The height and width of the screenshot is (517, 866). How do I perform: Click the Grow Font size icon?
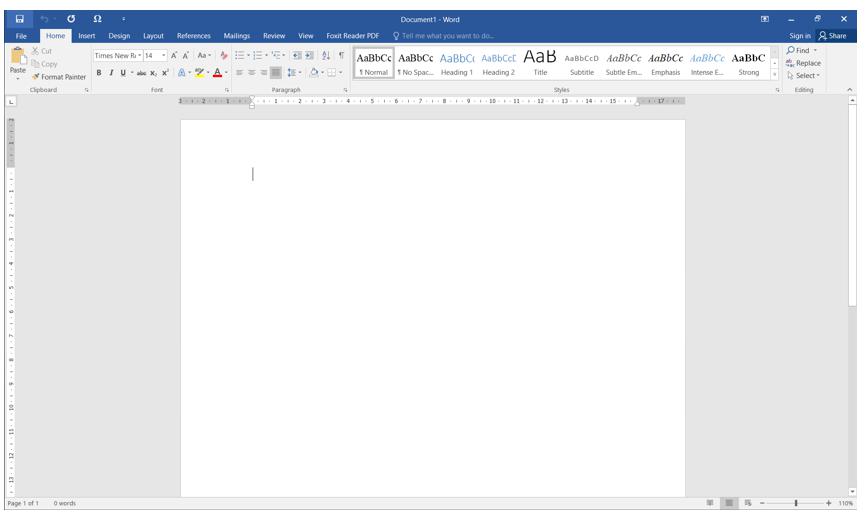pyautogui.click(x=174, y=56)
